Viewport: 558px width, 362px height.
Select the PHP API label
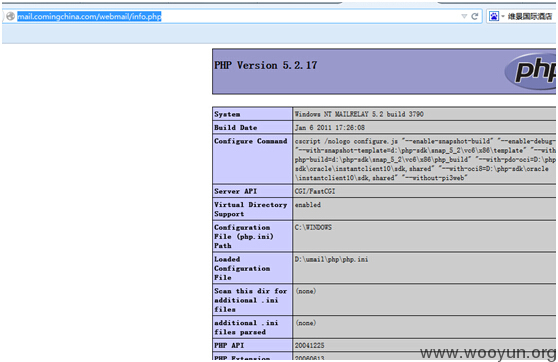(229, 345)
